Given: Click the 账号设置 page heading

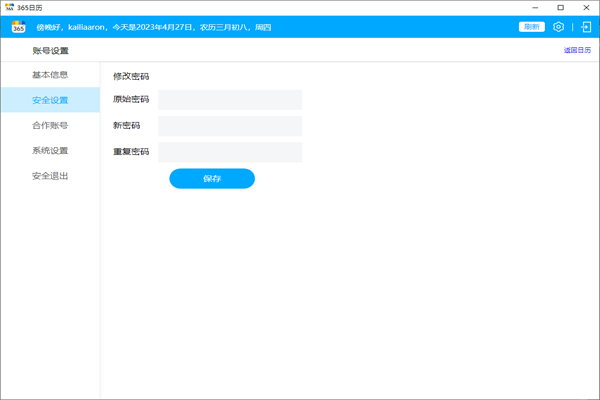Looking at the screenshot, I should pyautogui.click(x=51, y=50).
